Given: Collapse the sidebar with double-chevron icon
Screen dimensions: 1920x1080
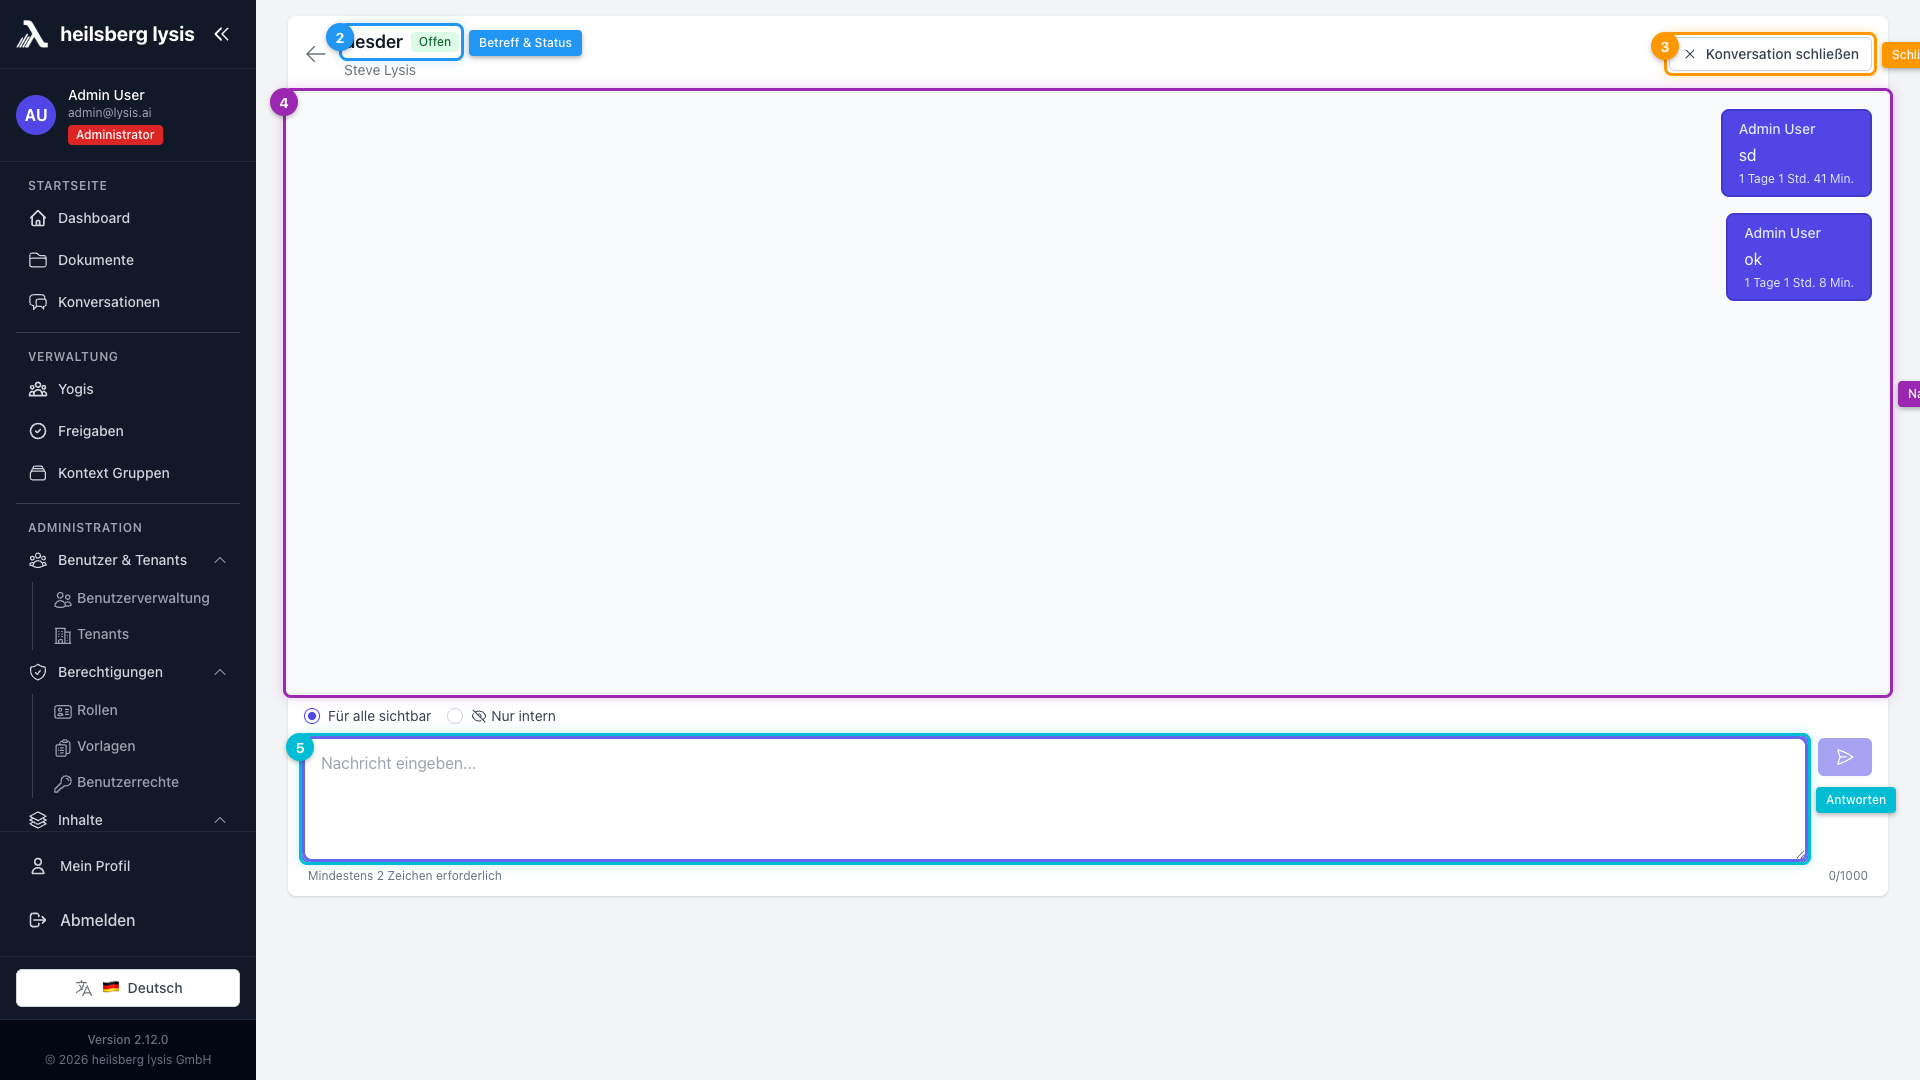Looking at the screenshot, I should 221,34.
